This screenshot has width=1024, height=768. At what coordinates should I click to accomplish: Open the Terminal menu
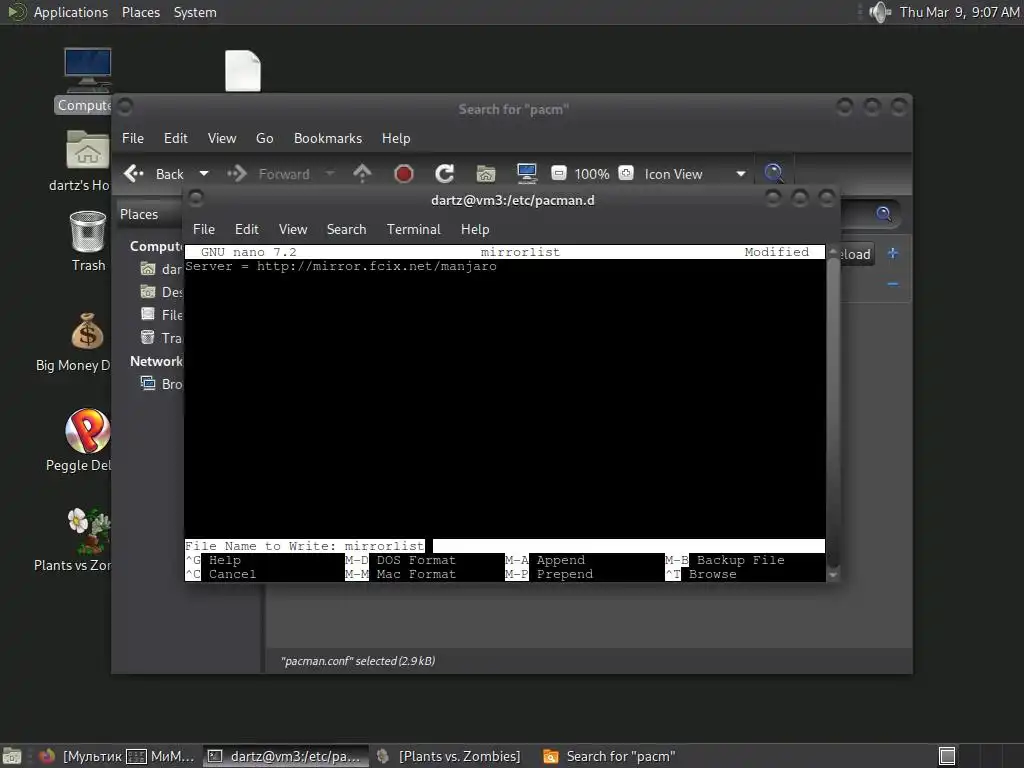(413, 229)
